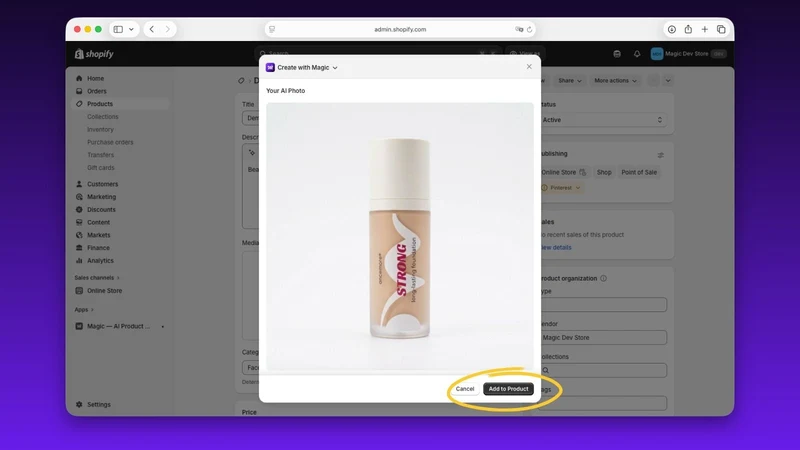
Task: Open the notifications bell
Action: (x=637, y=54)
